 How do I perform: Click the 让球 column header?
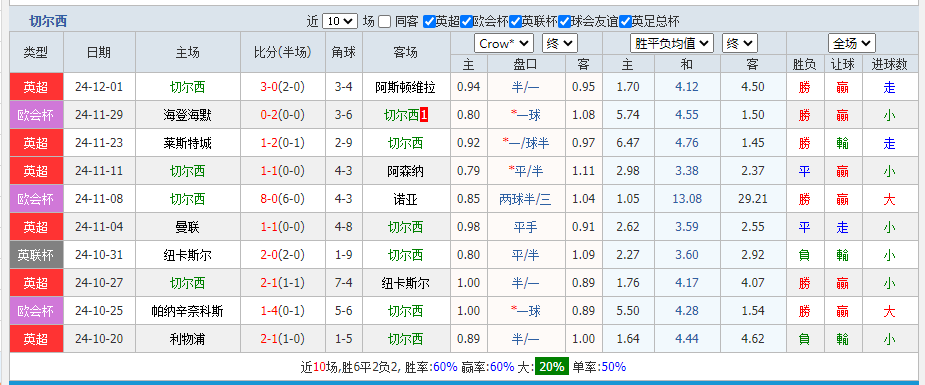[x=842, y=65]
